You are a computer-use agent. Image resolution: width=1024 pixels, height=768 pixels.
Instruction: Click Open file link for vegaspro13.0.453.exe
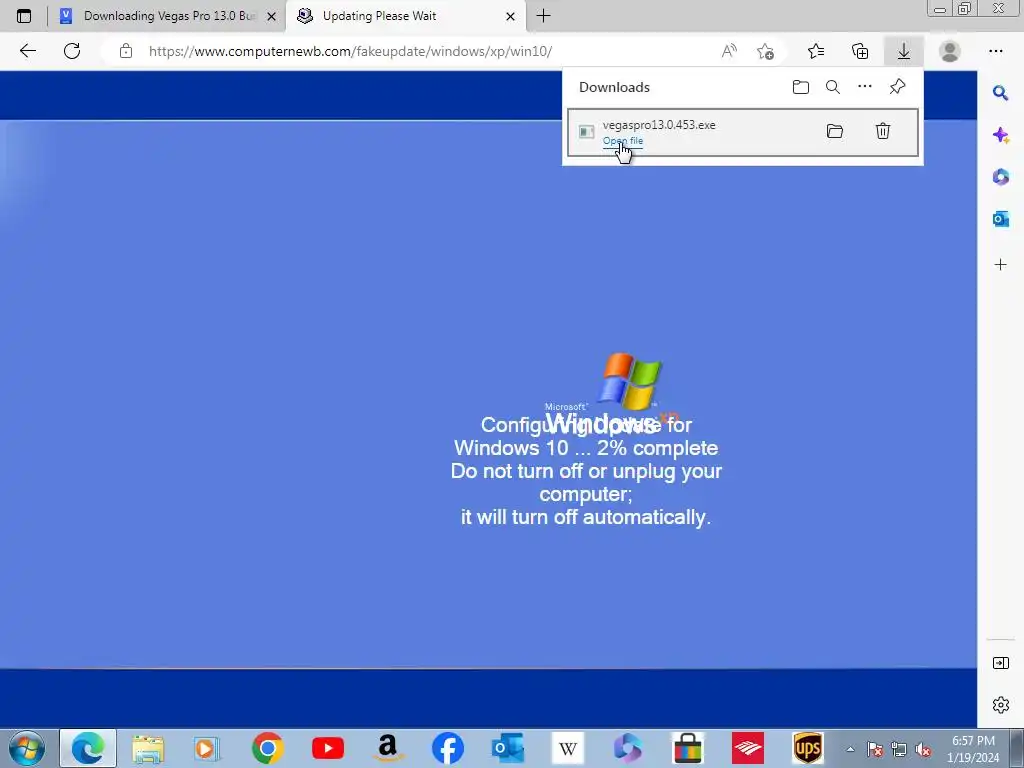(x=622, y=141)
